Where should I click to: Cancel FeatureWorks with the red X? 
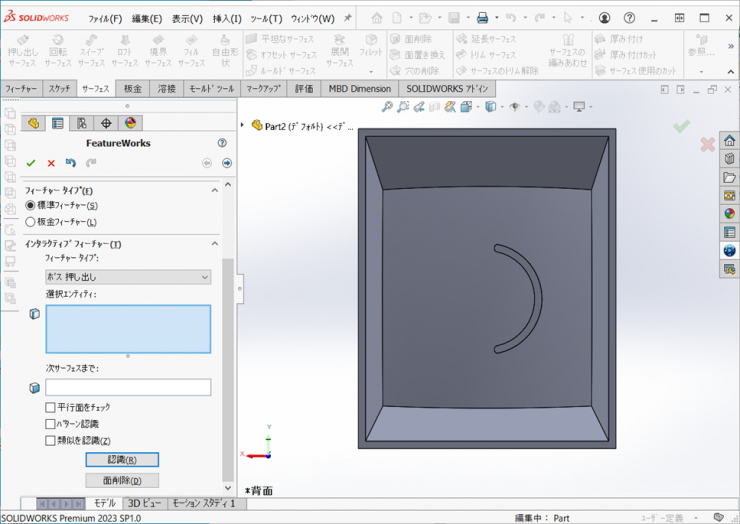tap(51, 163)
